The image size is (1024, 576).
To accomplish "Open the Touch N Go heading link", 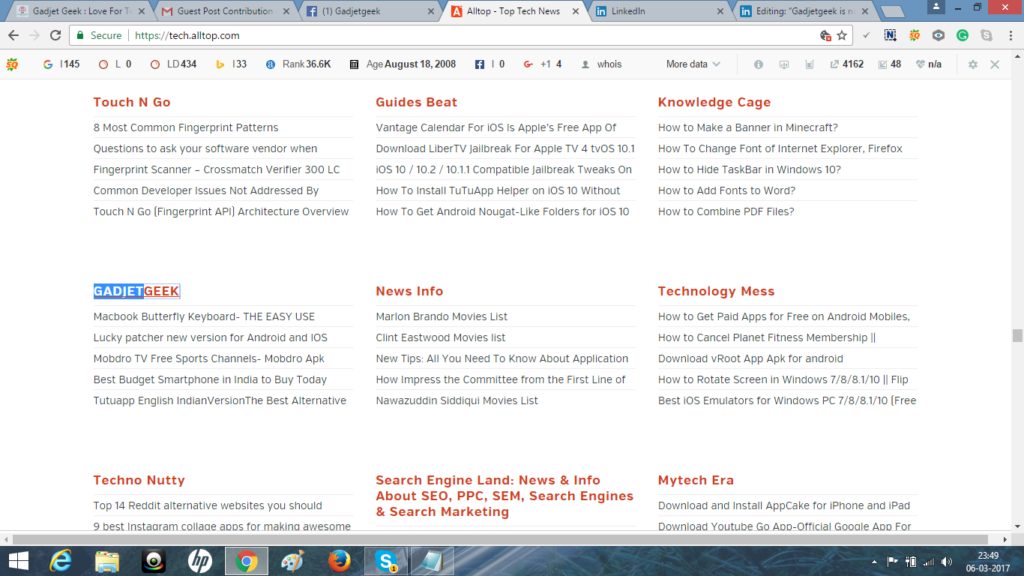I will (132, 102).
